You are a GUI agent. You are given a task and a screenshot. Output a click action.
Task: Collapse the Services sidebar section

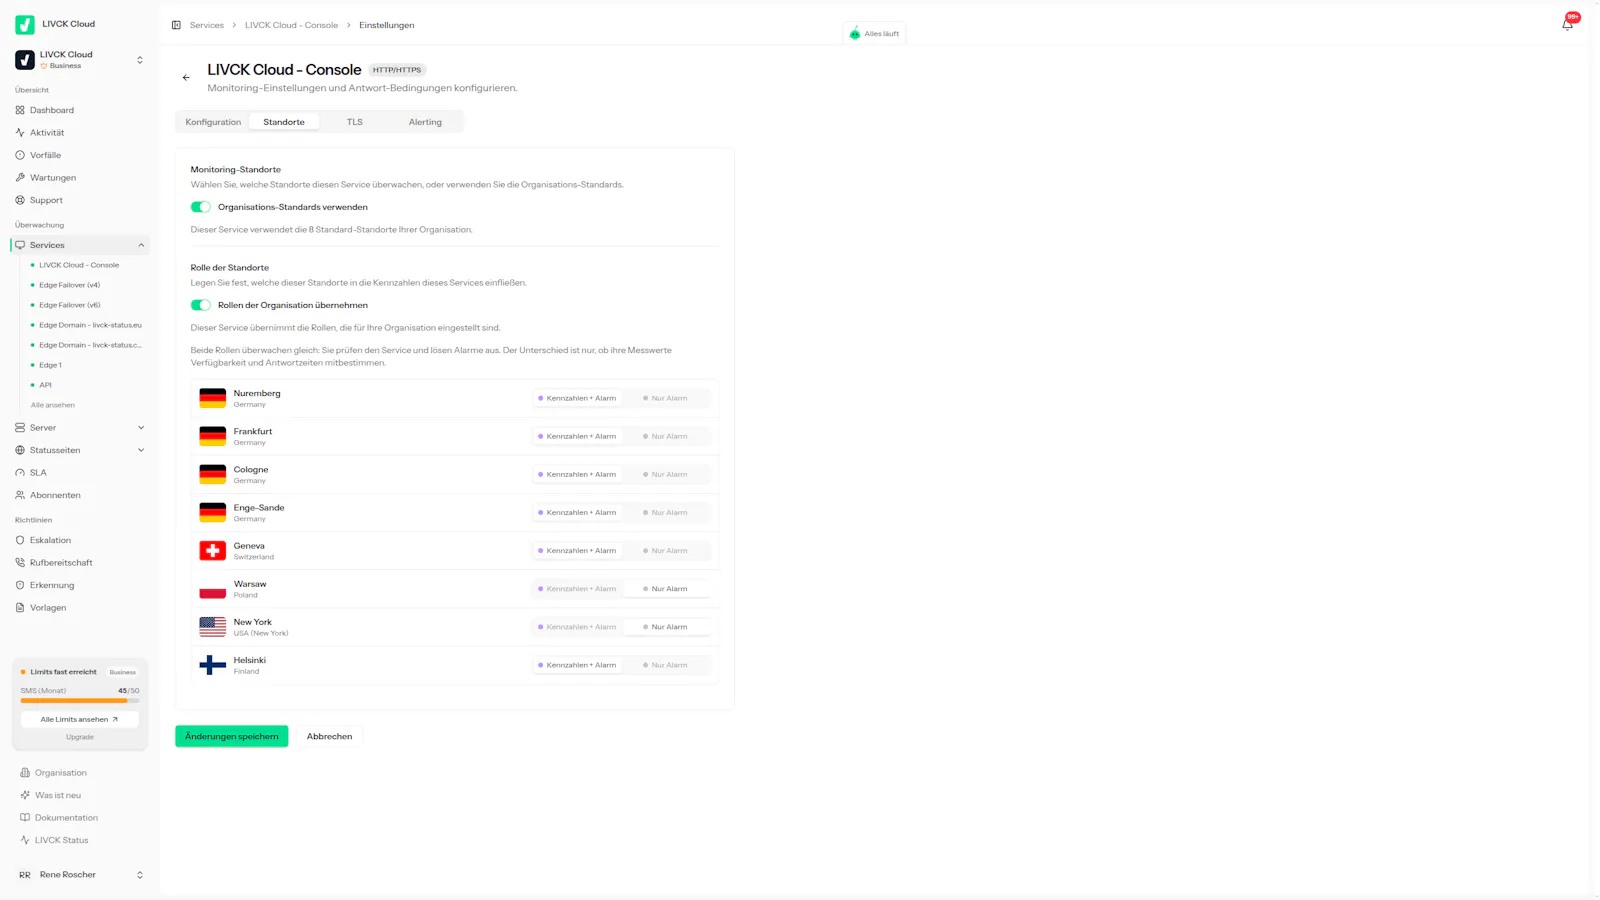click(x=141, y=245)
